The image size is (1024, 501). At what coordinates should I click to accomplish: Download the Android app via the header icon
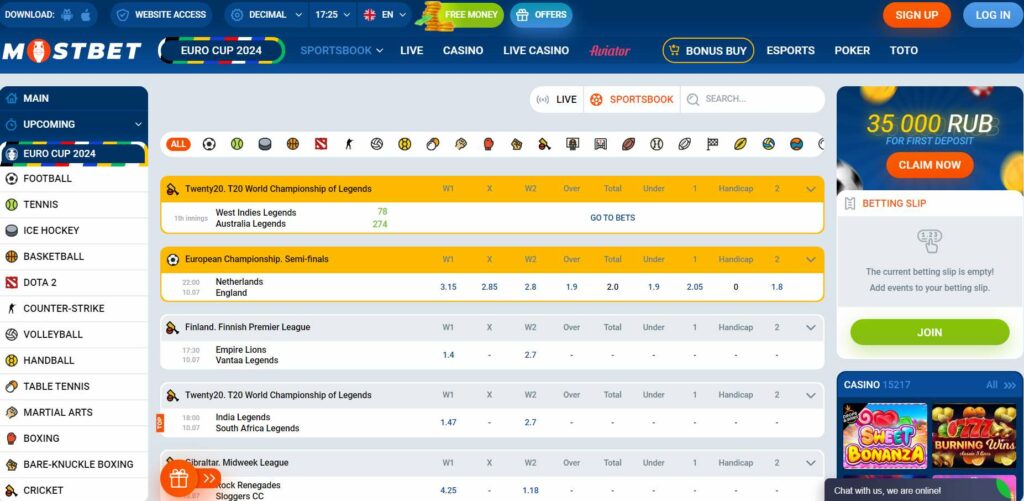pos(67,14)
